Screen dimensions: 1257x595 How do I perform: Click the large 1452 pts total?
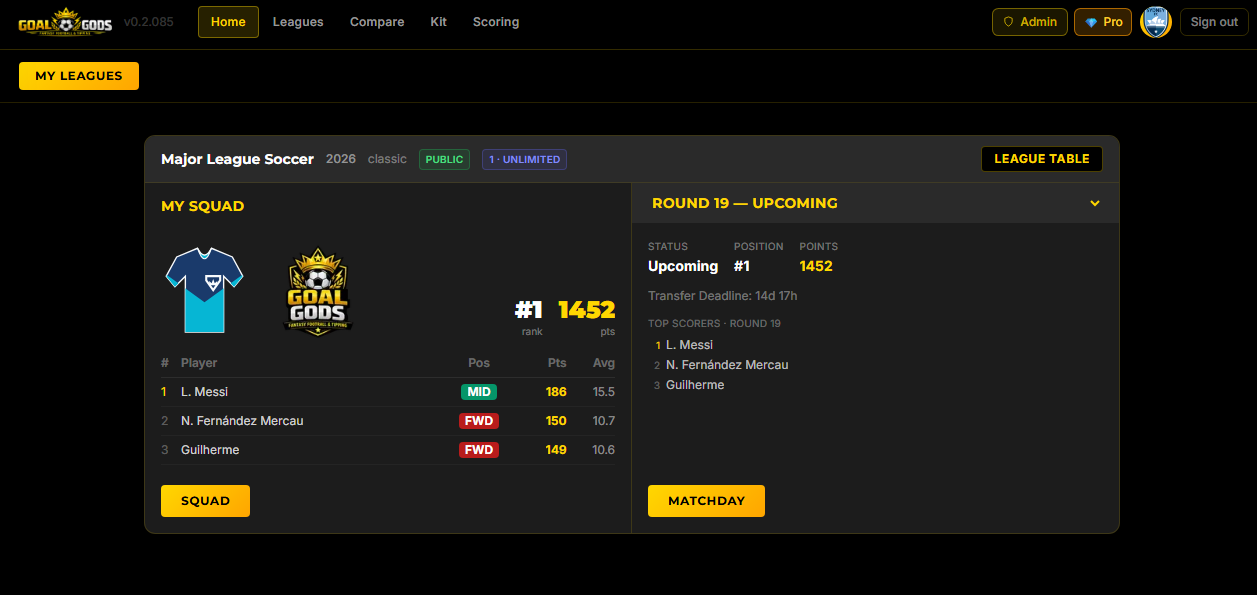coord(586,310)
